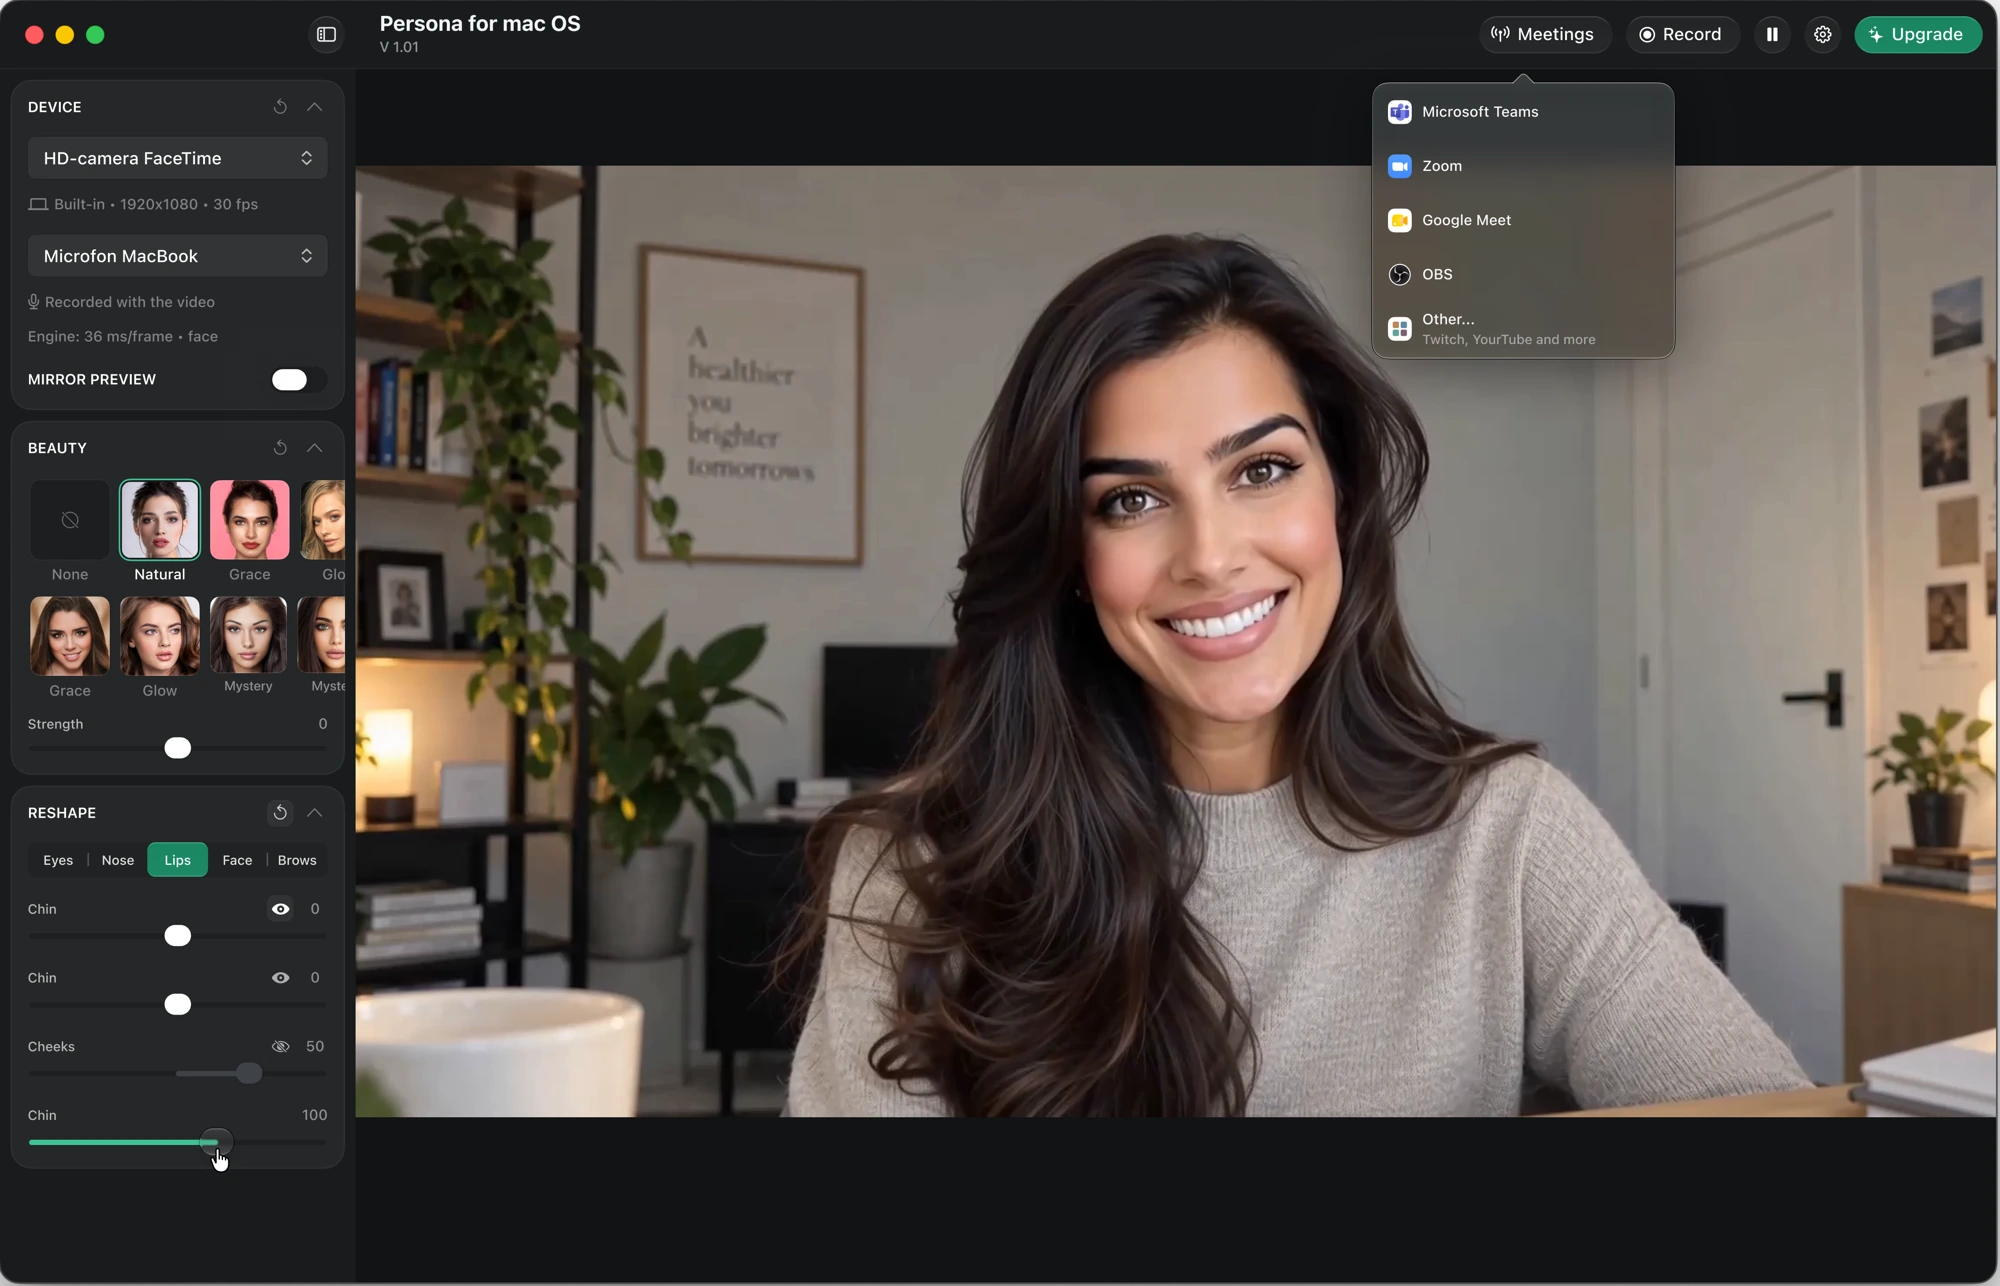Toggle the sidebar panel icon

point(326,35)
